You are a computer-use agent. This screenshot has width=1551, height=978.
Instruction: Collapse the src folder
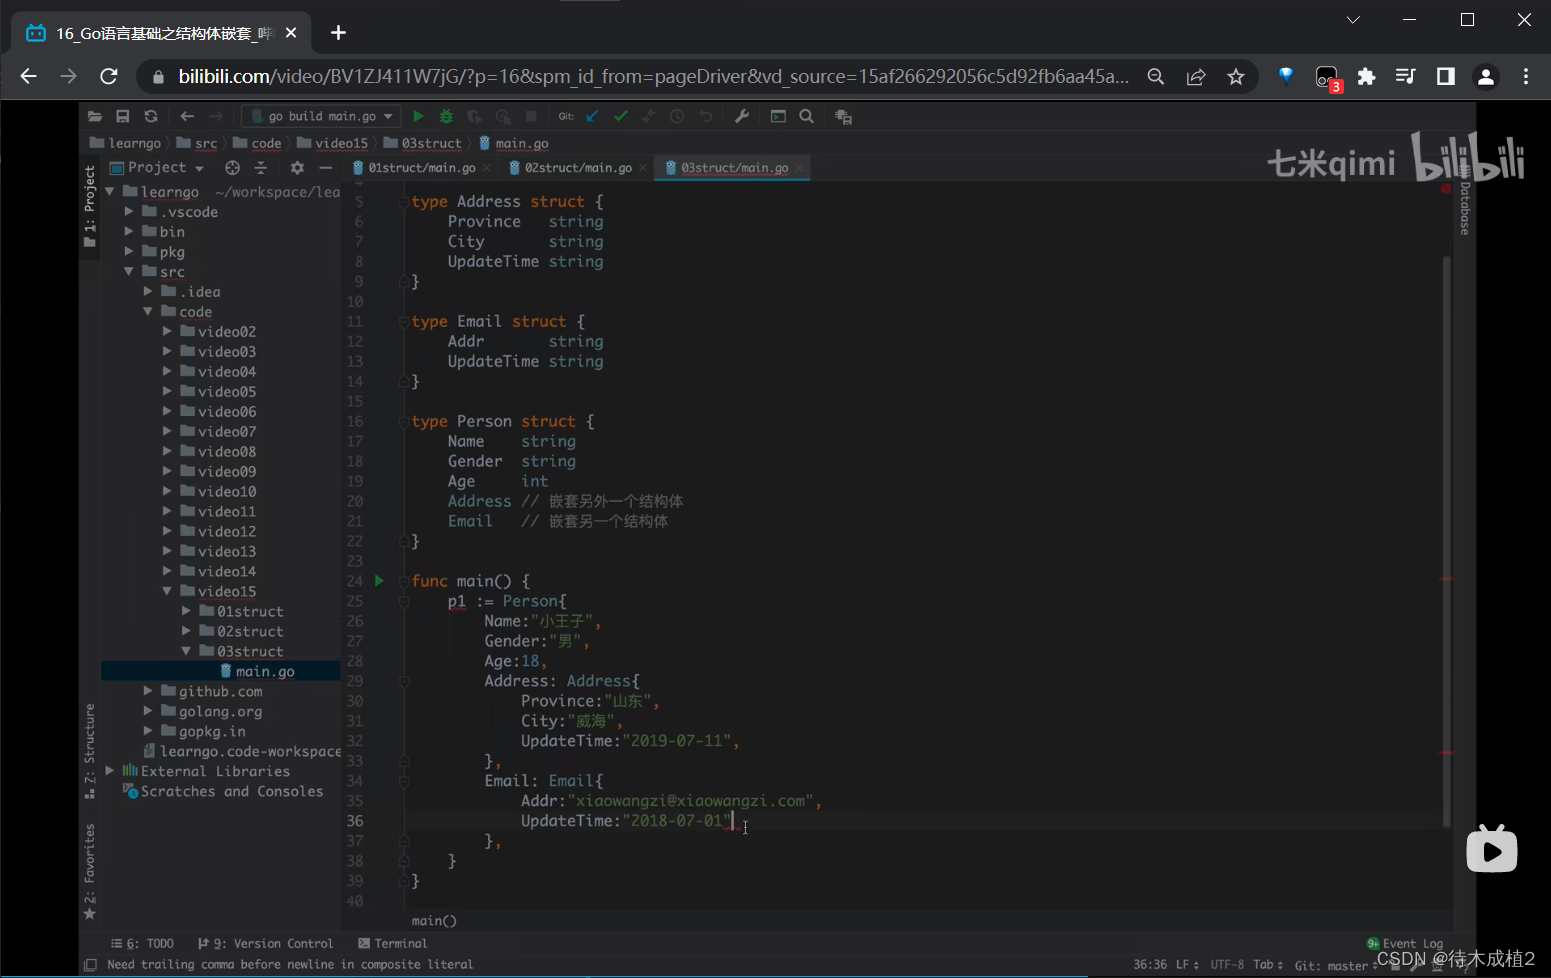coord(129,272)
